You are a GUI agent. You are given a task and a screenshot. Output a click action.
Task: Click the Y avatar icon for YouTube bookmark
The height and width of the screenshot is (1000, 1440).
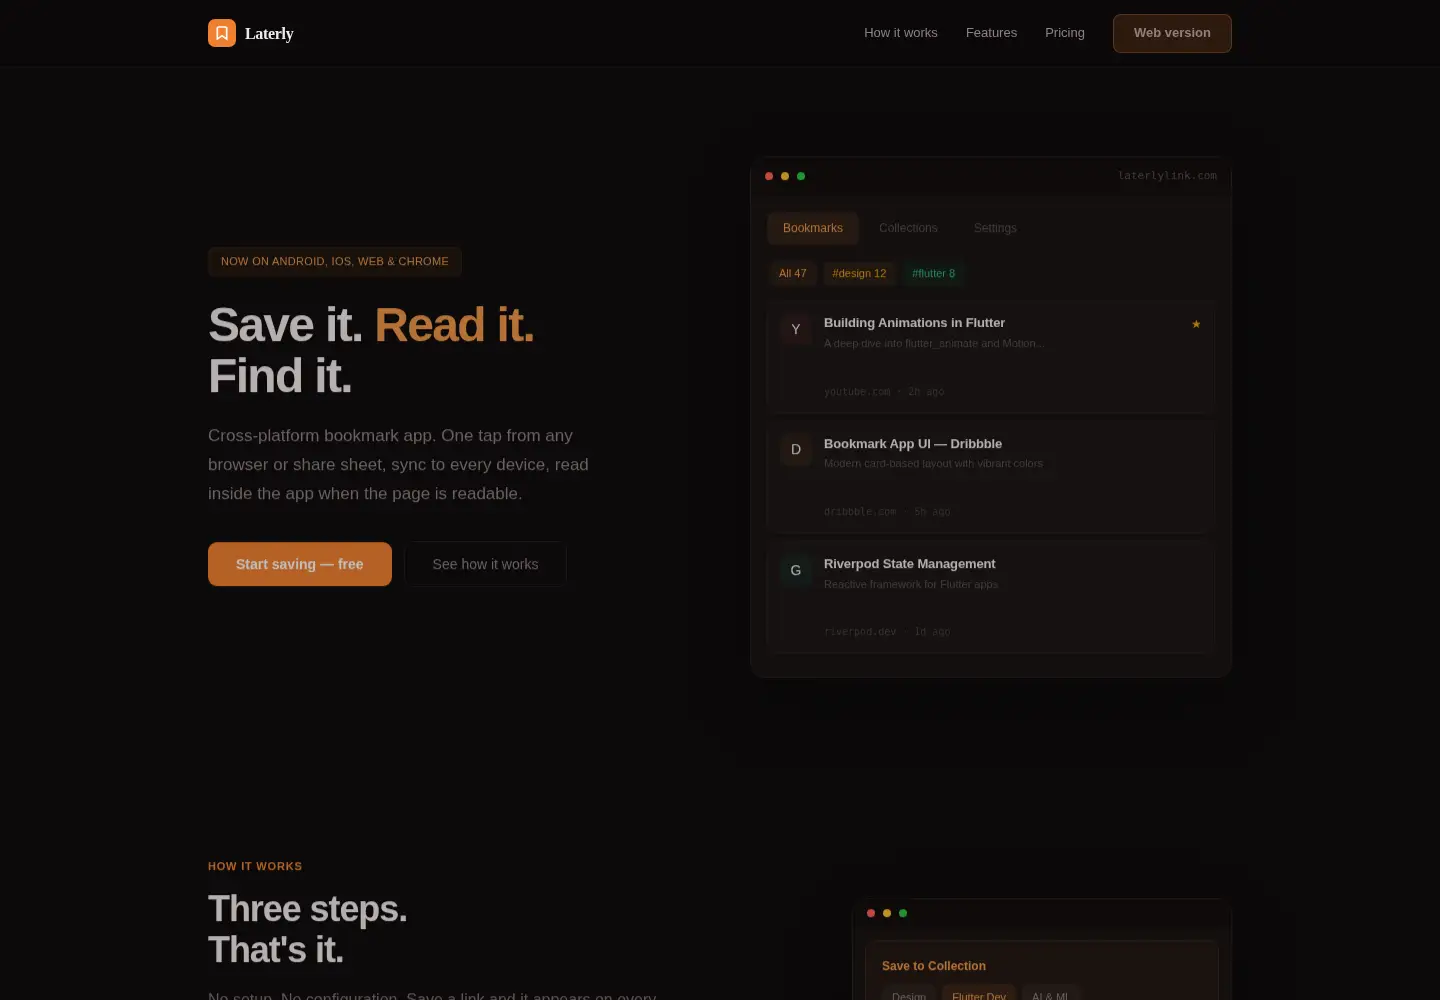pyautogui.click(x=796, y=329)
